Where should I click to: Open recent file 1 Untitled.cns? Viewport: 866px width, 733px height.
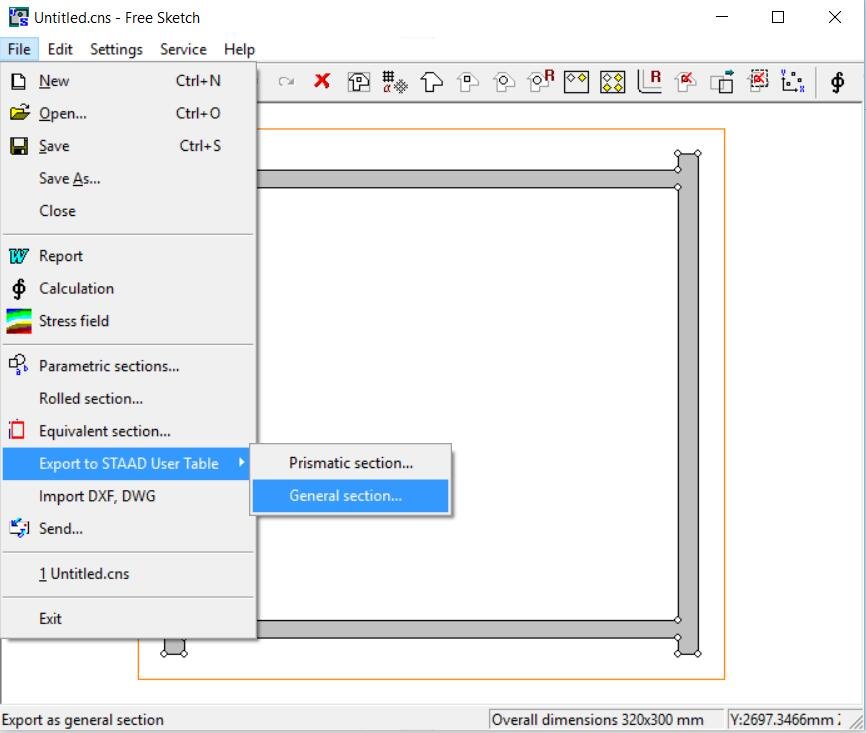(129, 574)
